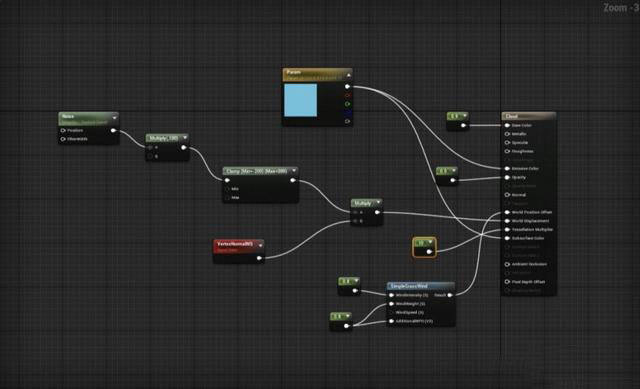This screenshot has height=389, width=640.
Task: Click the Specular pin on Cloud node
Action: [507, 142]
